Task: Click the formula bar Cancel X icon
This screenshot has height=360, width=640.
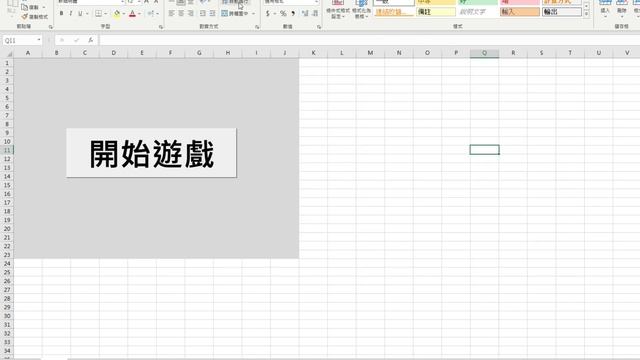Action: (x=62, y=40)
